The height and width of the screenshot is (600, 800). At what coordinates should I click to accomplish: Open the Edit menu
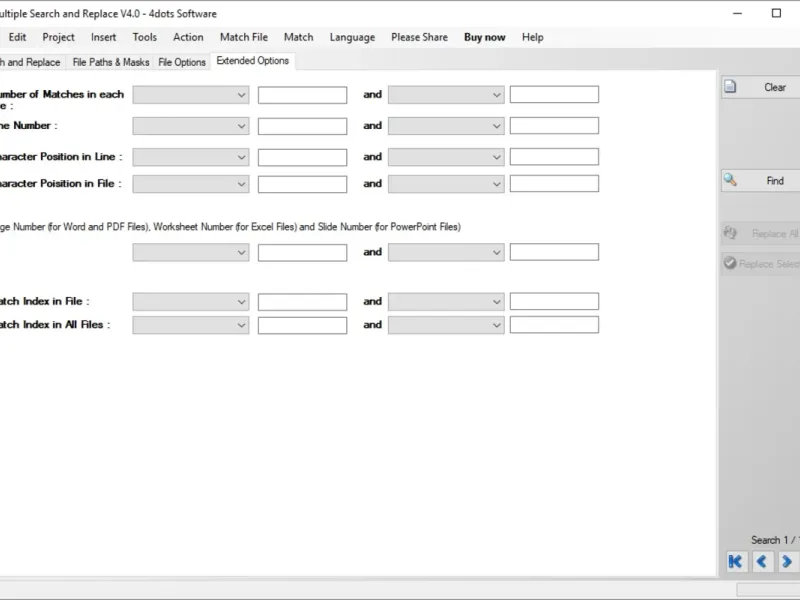pos(17,37)
